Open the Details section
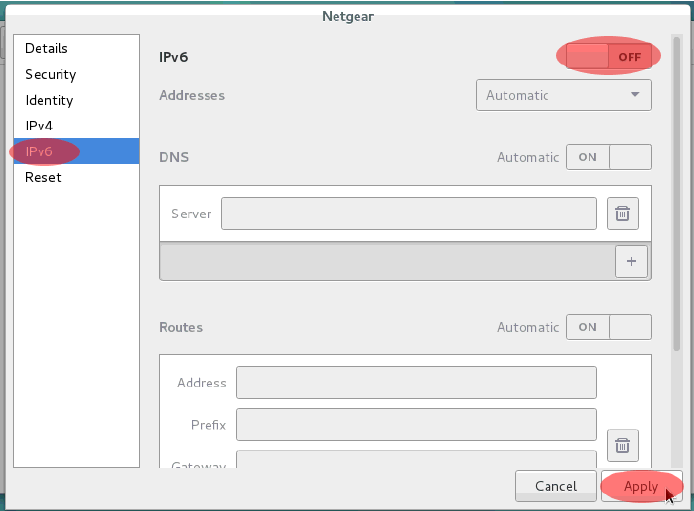Screen dimensions: 694x511 77,48
